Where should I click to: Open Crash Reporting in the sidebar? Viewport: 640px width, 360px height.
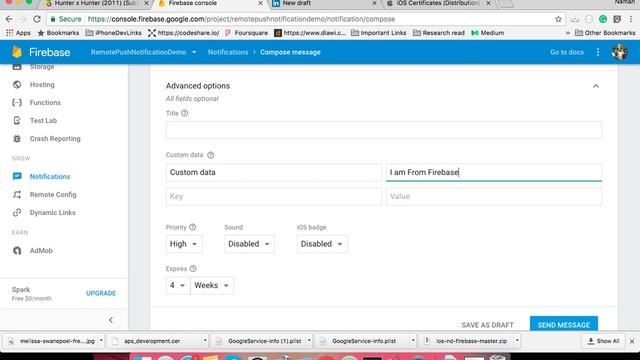click(x=55, y=138)
